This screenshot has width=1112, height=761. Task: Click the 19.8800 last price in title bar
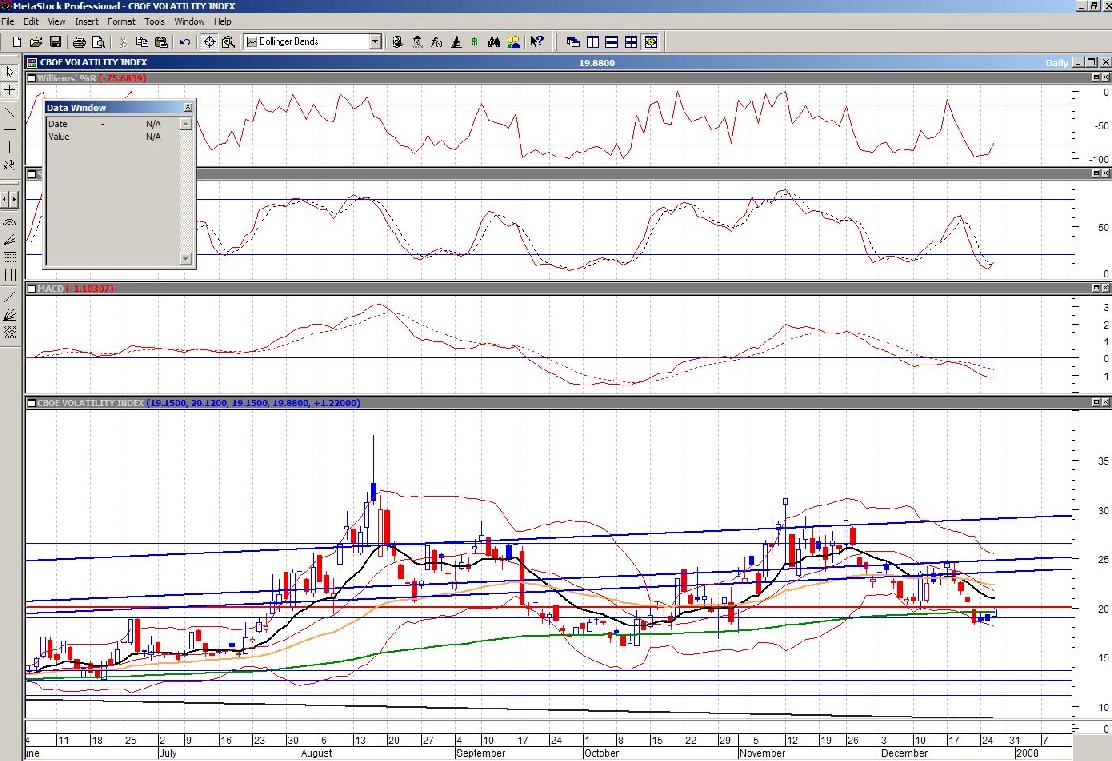(x=596, y=63)
